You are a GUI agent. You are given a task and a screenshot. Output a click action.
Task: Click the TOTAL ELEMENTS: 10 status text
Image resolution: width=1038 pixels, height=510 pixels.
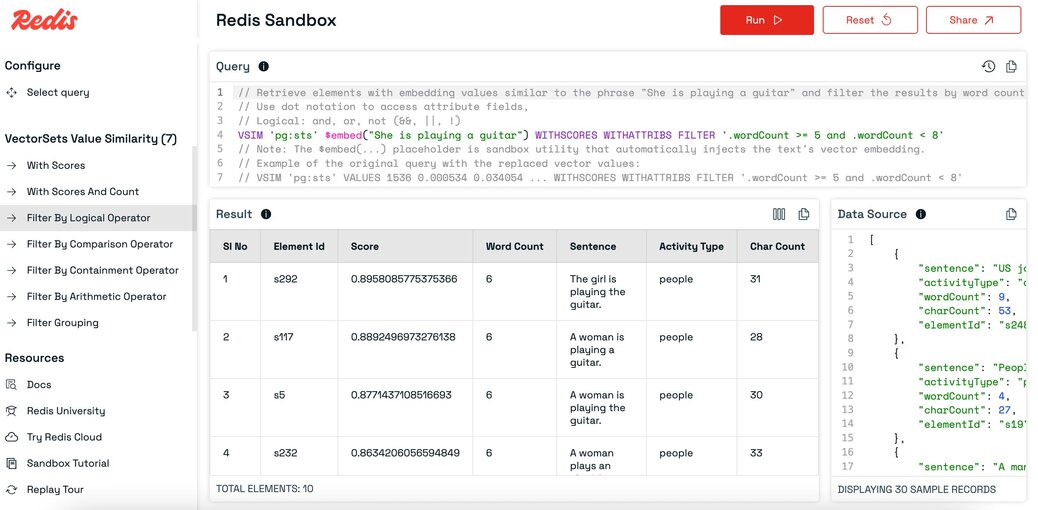(x=265, y=489)
